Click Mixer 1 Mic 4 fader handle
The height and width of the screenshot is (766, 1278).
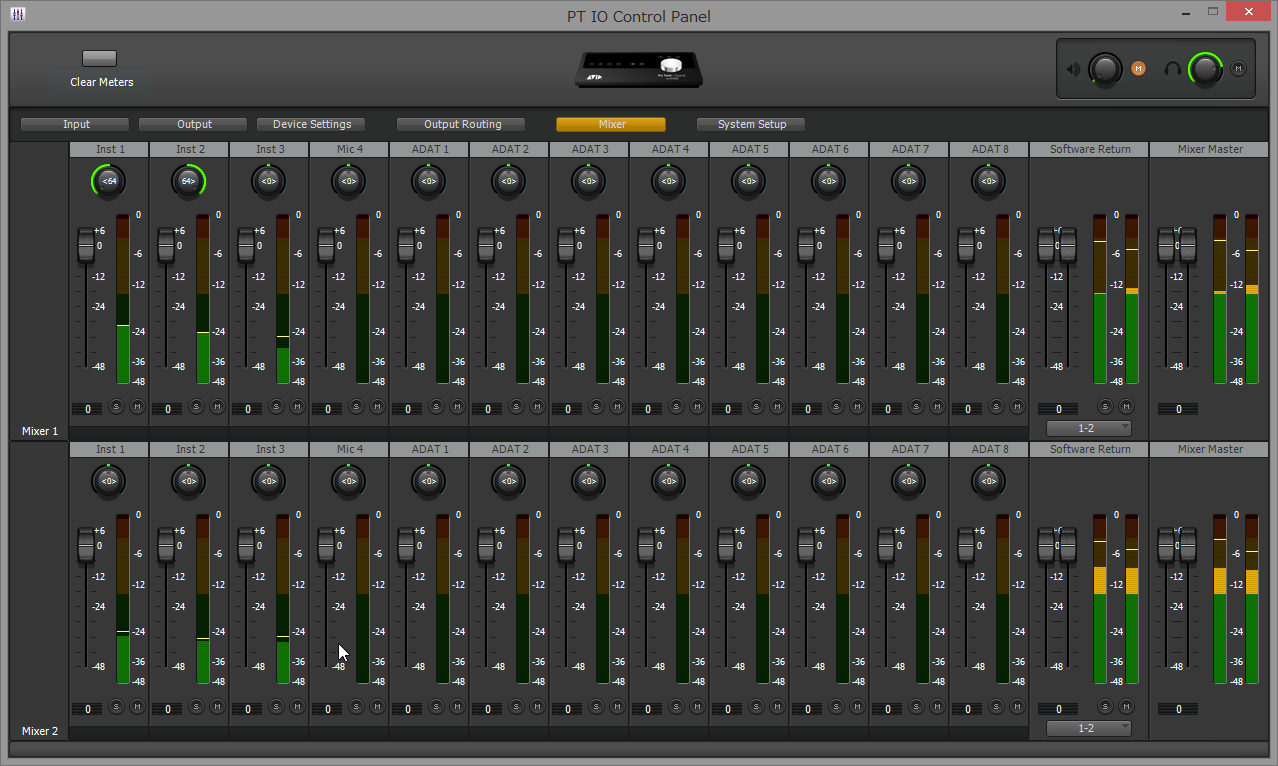tap(326, 245)
